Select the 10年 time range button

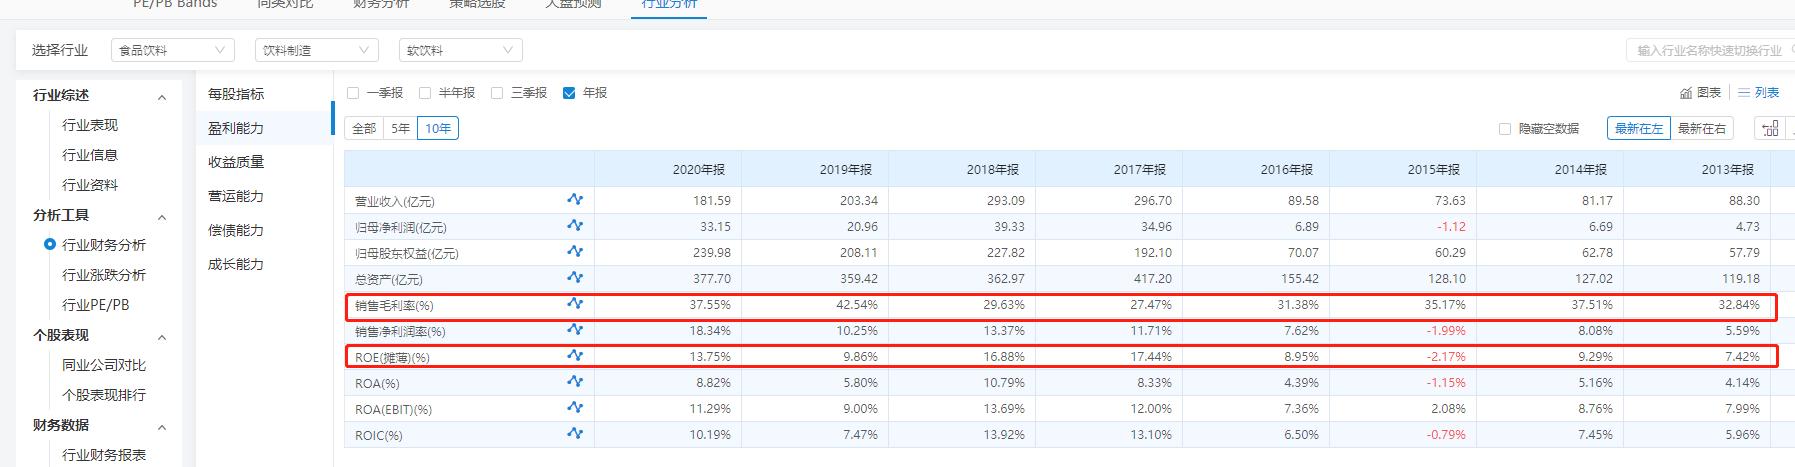click(438, 128)
